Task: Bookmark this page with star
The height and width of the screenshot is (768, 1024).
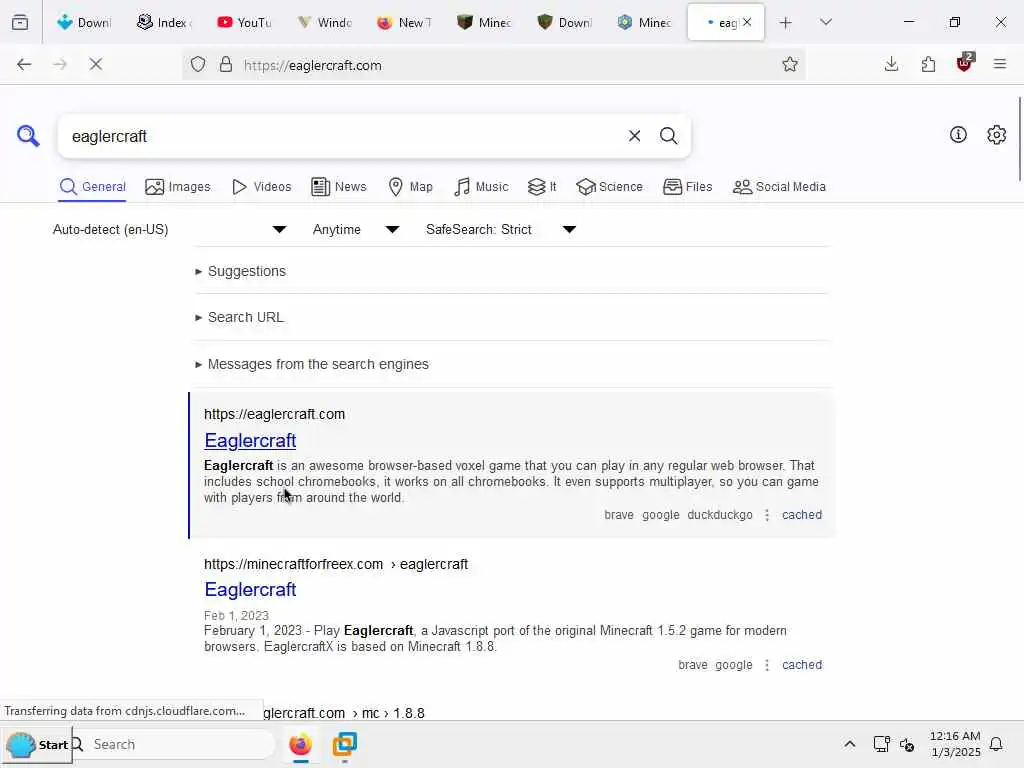Action: coord(790,64)
